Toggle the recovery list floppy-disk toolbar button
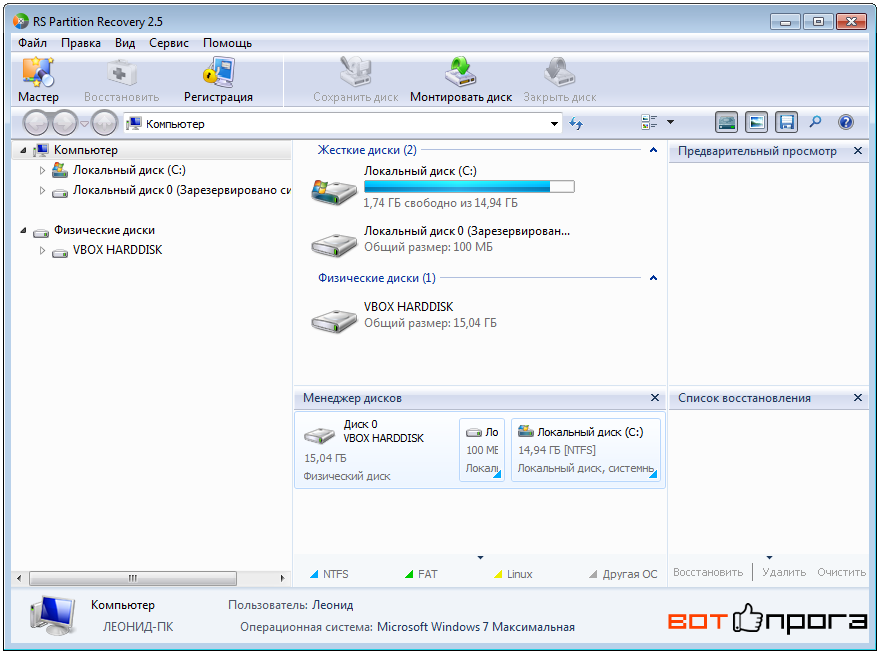Image resolution: width=880 pixels, height=654 pixels. click(786, 122)
